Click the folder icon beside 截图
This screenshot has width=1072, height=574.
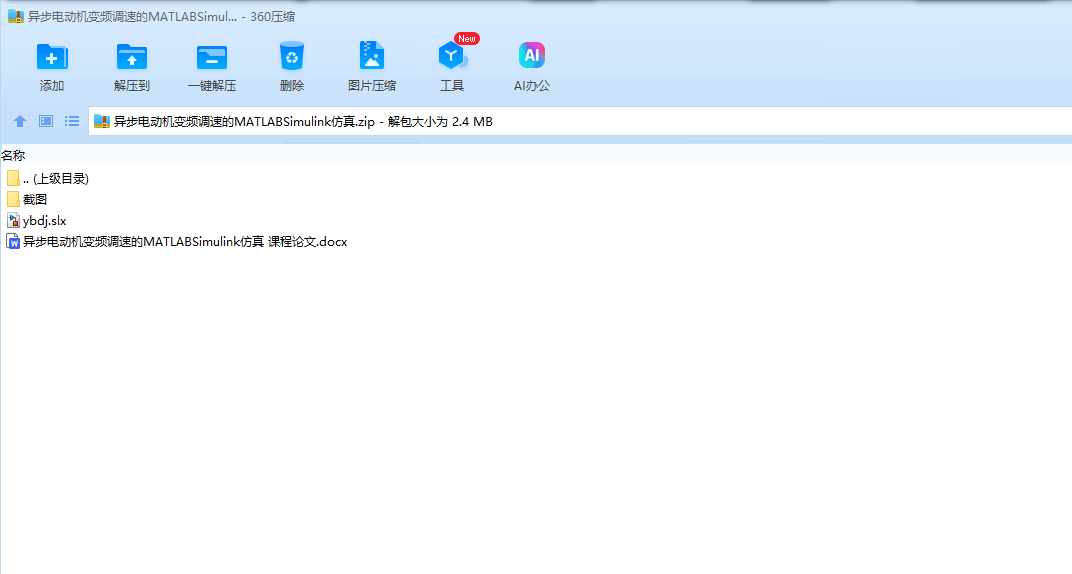click(13, 199)
